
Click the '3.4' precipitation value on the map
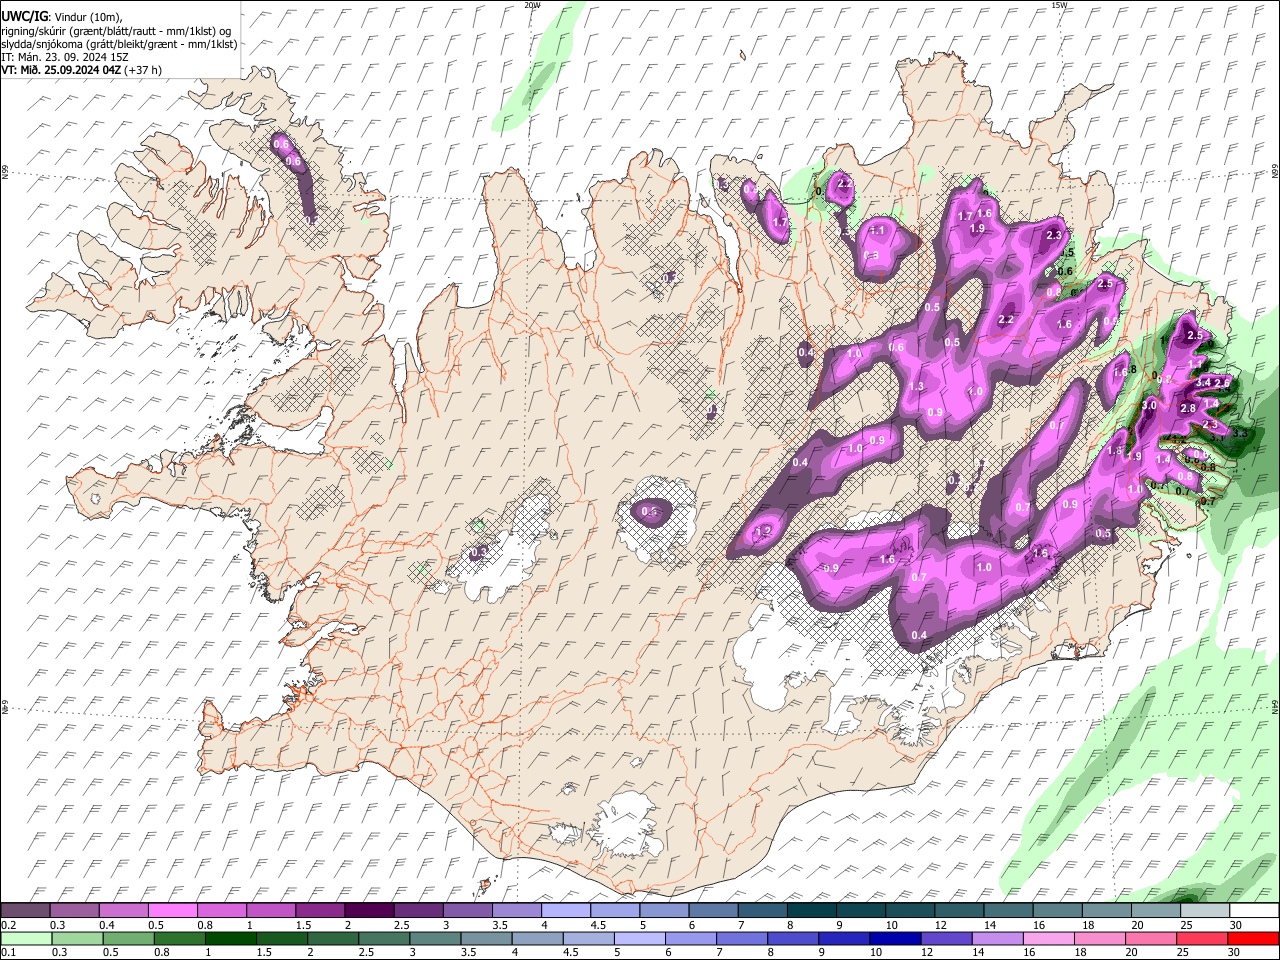pos(1203,383)
